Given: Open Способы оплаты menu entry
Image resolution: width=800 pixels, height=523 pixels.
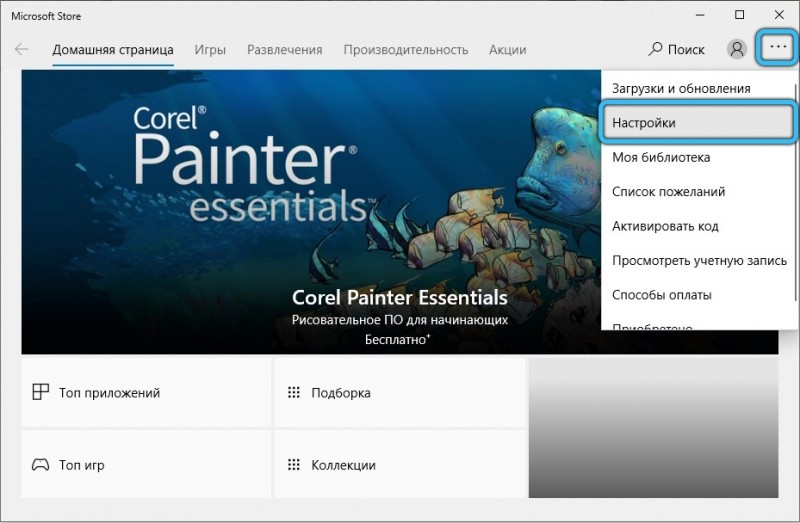Looking at the screenshot, I should point(697,295).
